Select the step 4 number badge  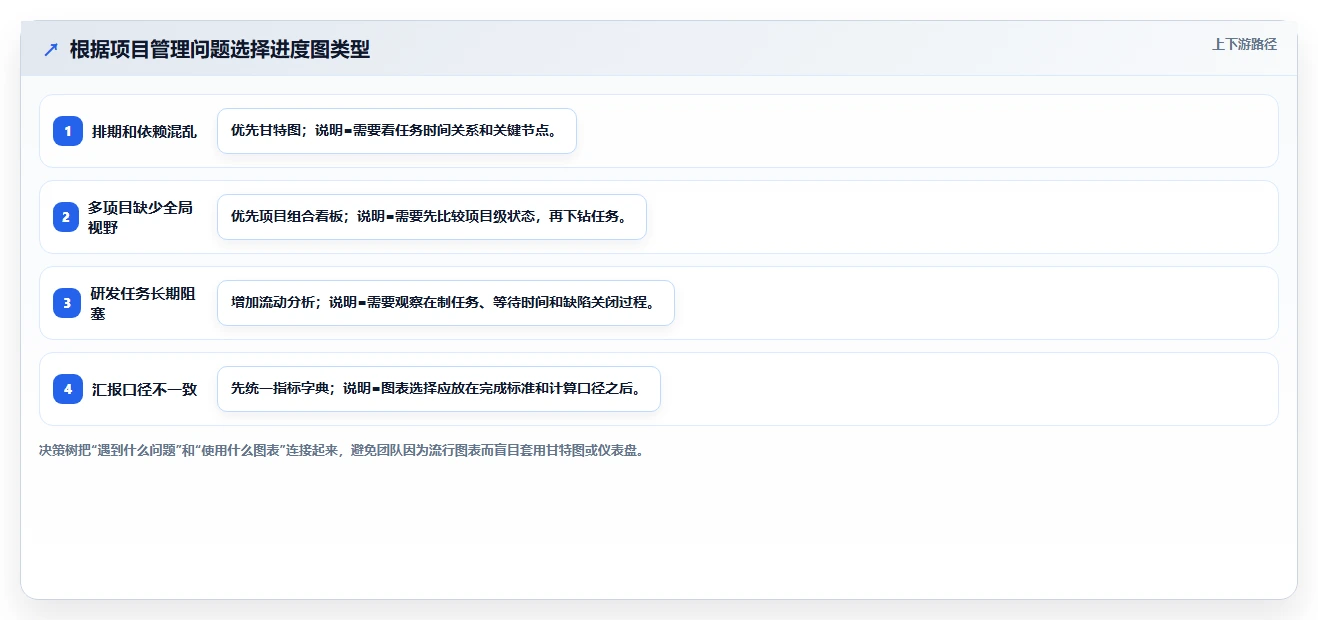tap(68, 389)
